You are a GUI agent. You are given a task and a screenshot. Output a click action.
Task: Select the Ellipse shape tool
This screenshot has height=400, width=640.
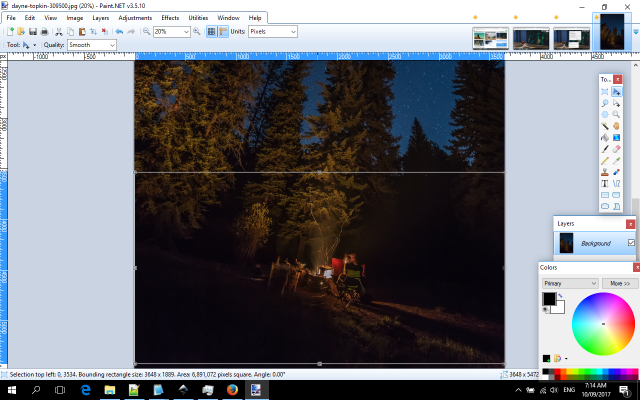605,206
